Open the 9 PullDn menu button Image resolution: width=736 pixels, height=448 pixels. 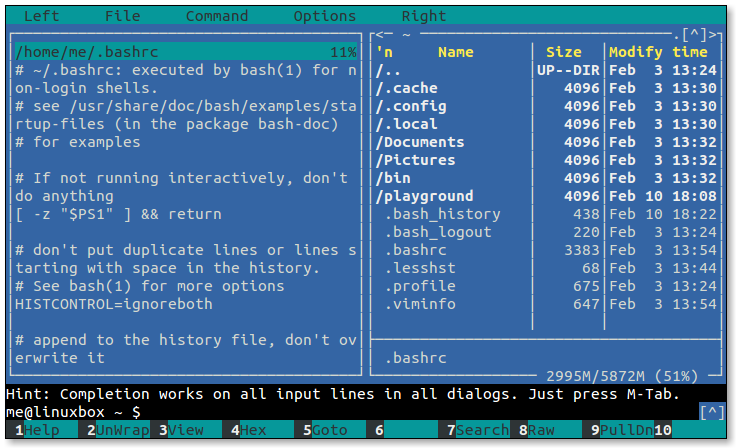[x=621, y=430]
